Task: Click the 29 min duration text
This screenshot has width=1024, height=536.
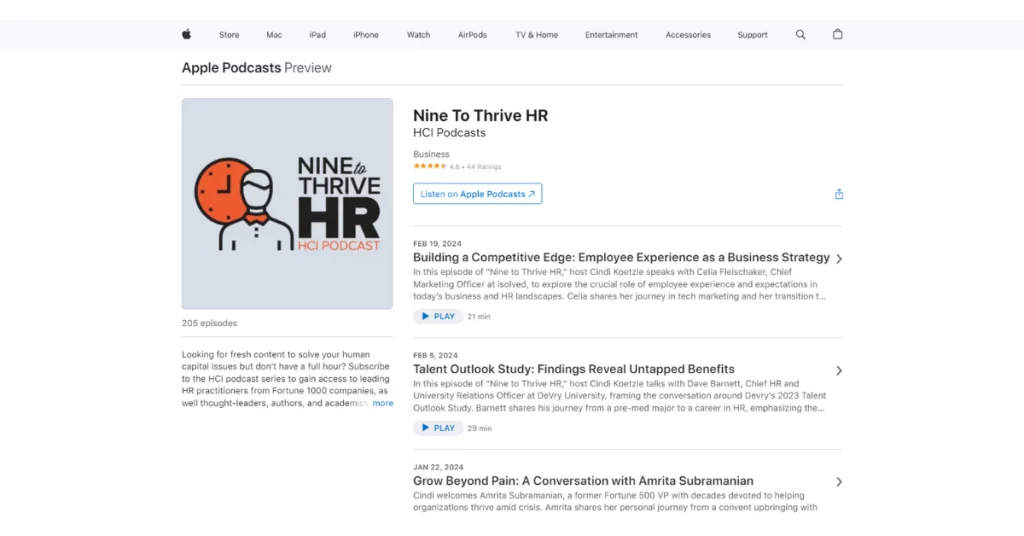Action: (x=479, y=428)
